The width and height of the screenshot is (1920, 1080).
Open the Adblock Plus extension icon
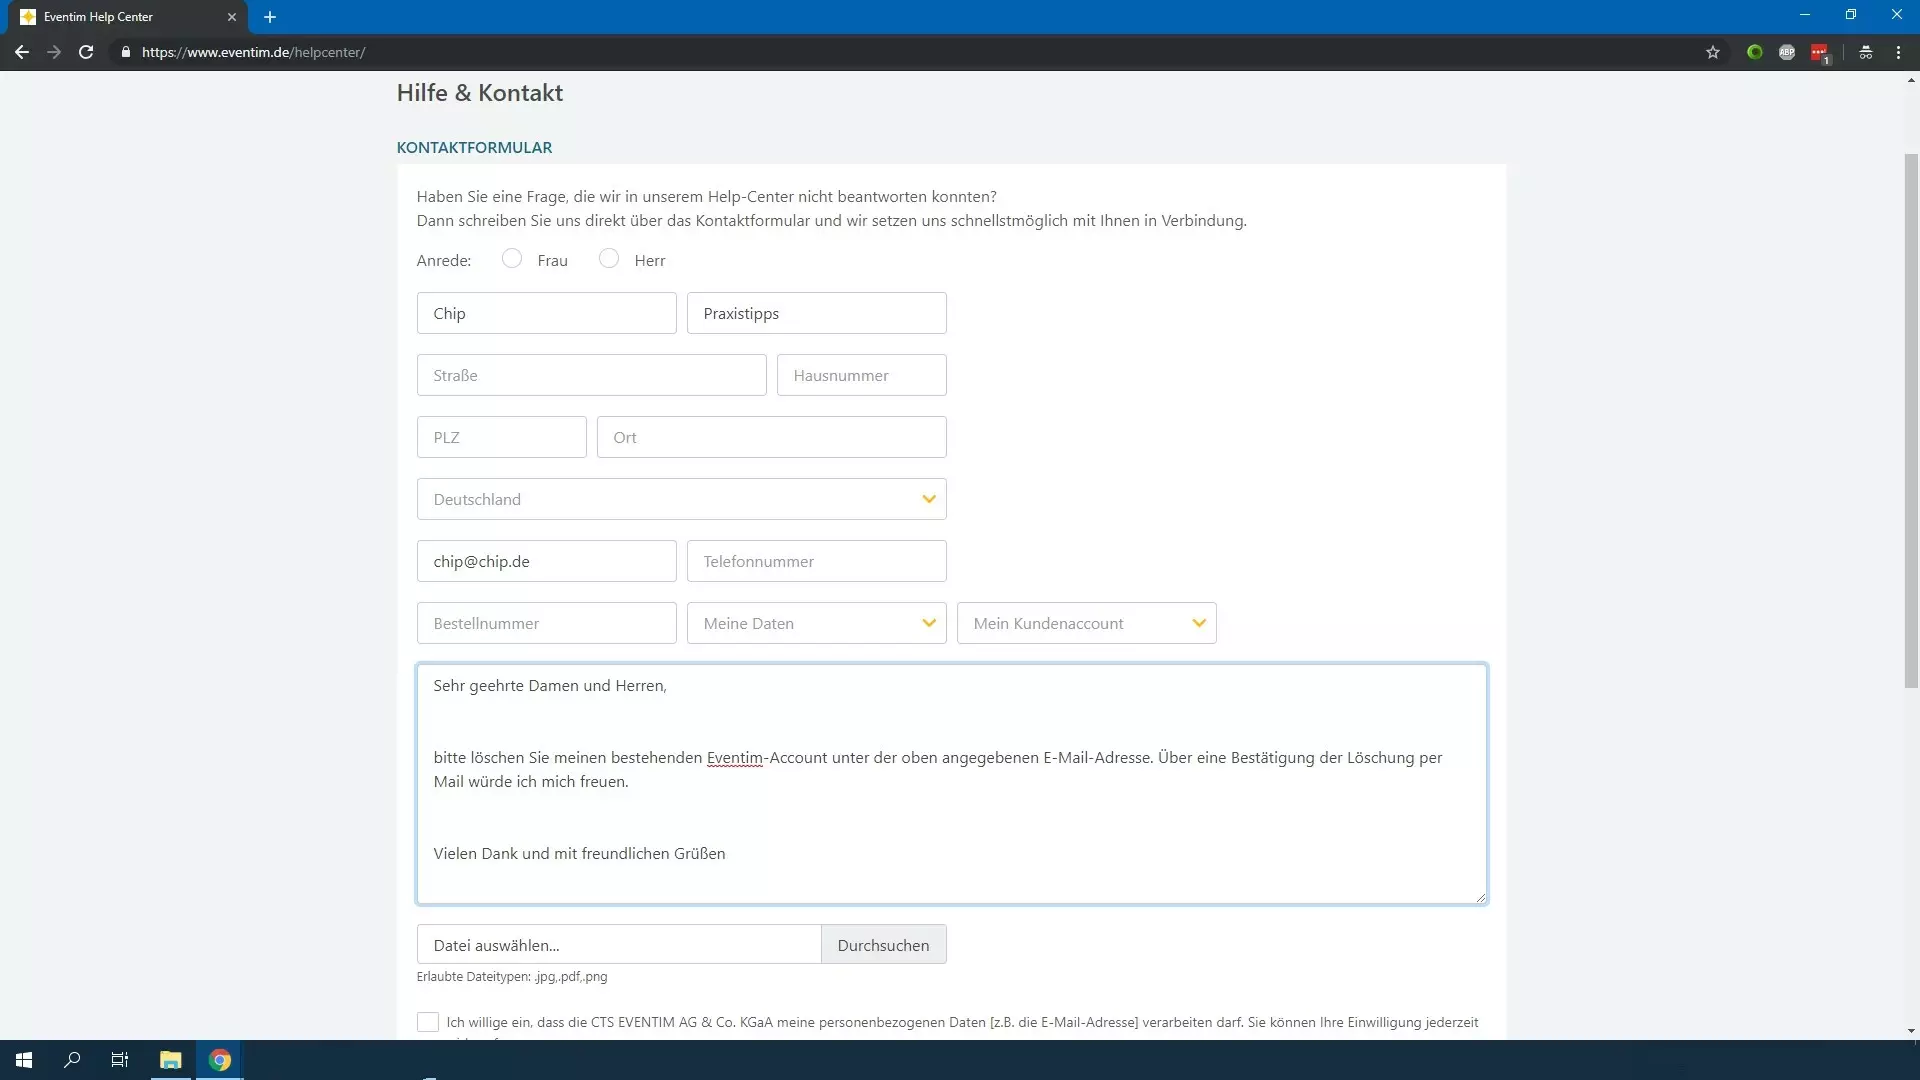click(1787, 52)
